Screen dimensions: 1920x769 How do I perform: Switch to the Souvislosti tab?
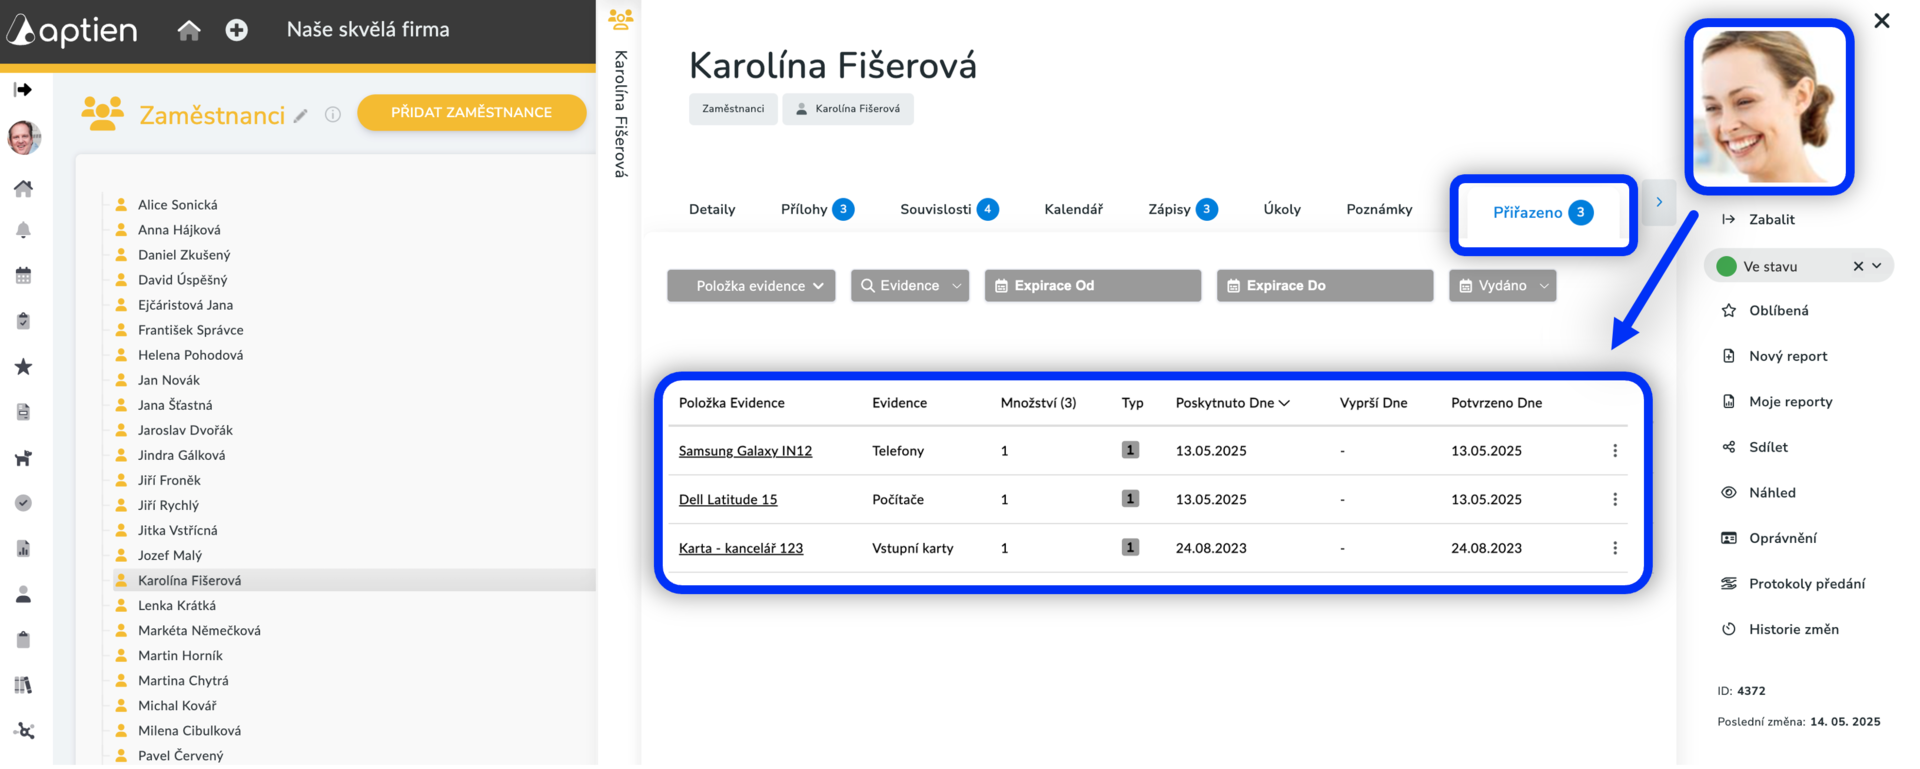pos(949,209)
